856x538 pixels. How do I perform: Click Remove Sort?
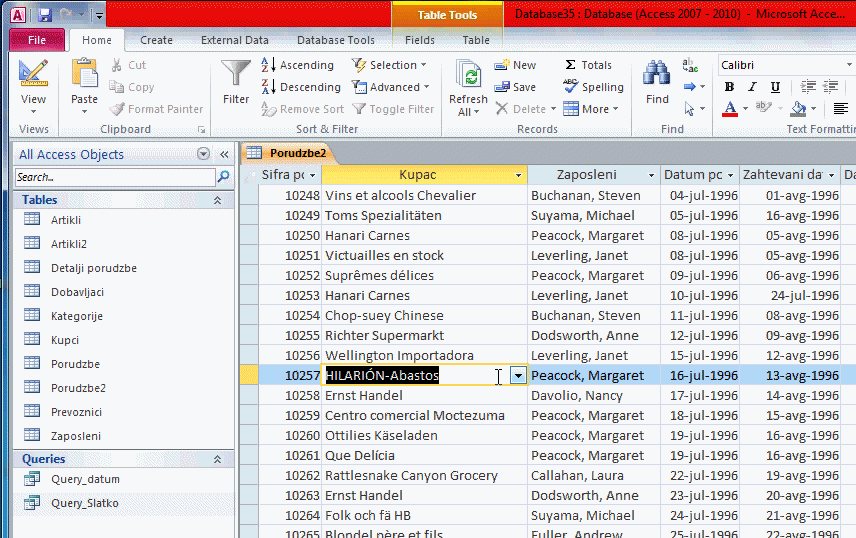point(302,109)
